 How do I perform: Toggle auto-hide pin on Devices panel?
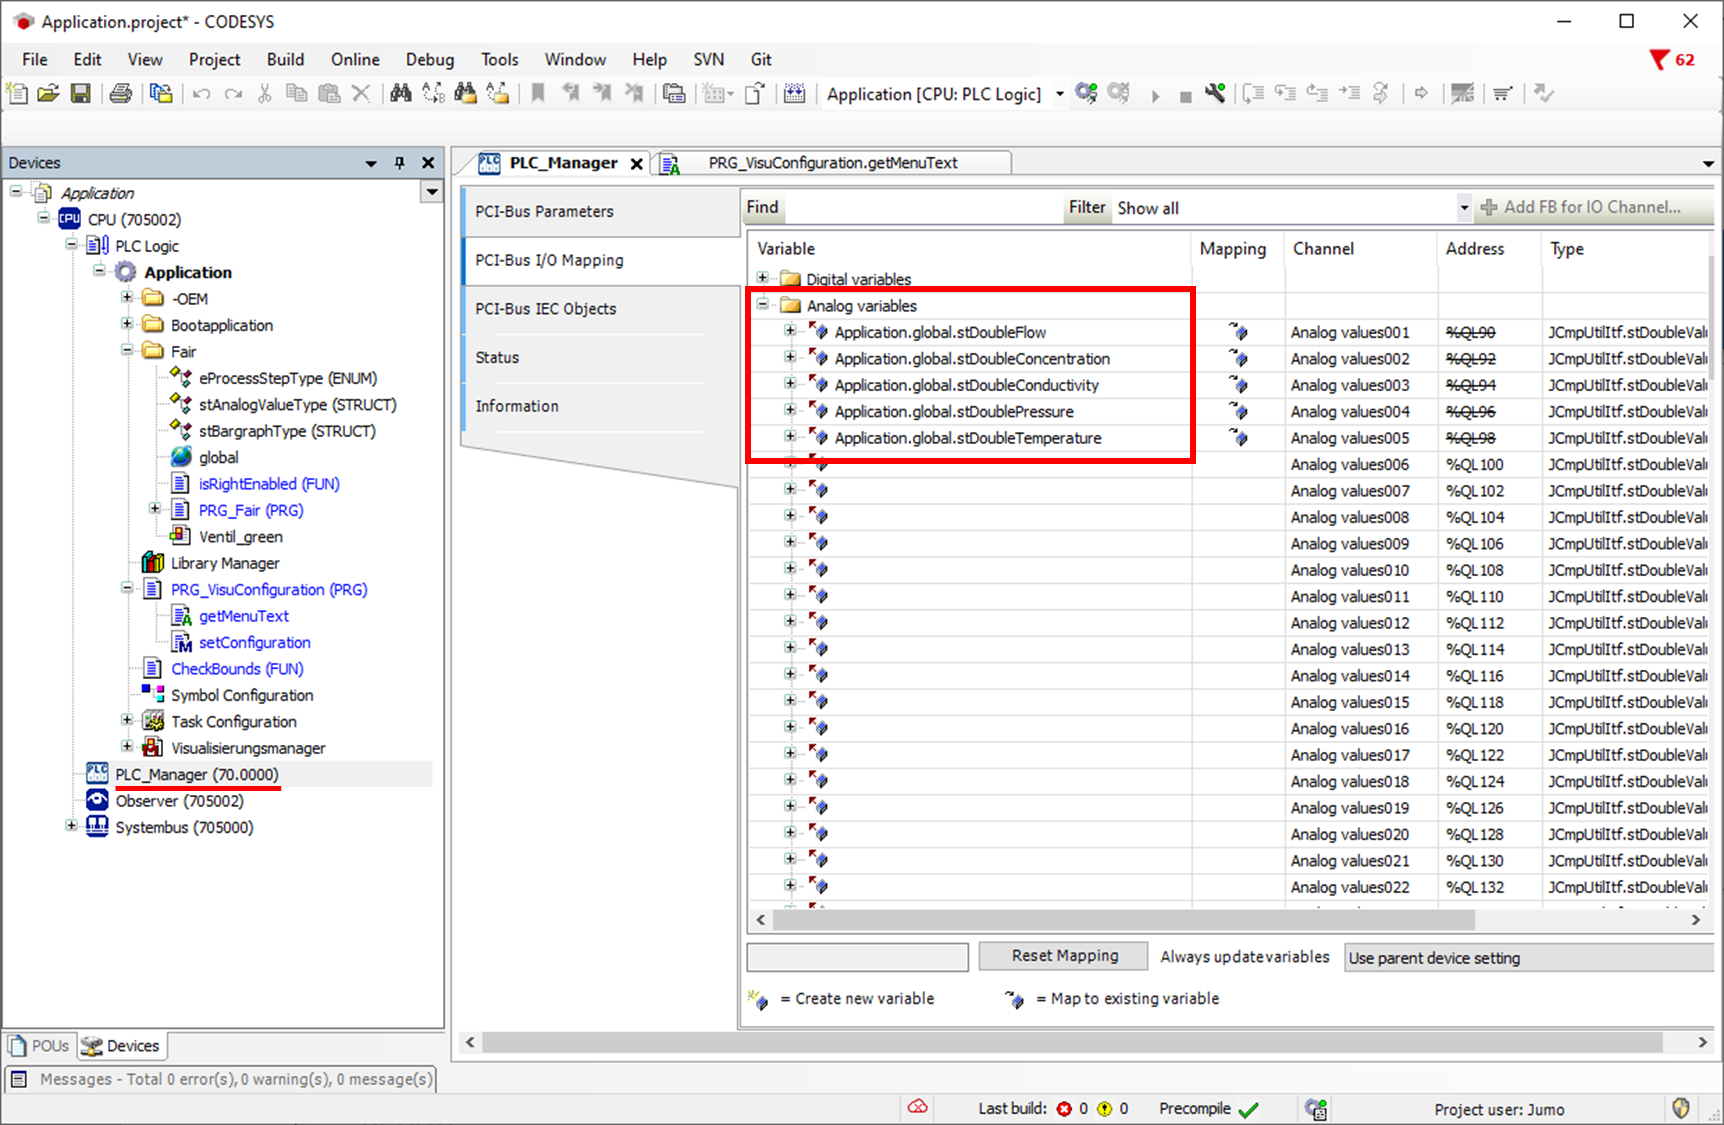coord(399,163)
